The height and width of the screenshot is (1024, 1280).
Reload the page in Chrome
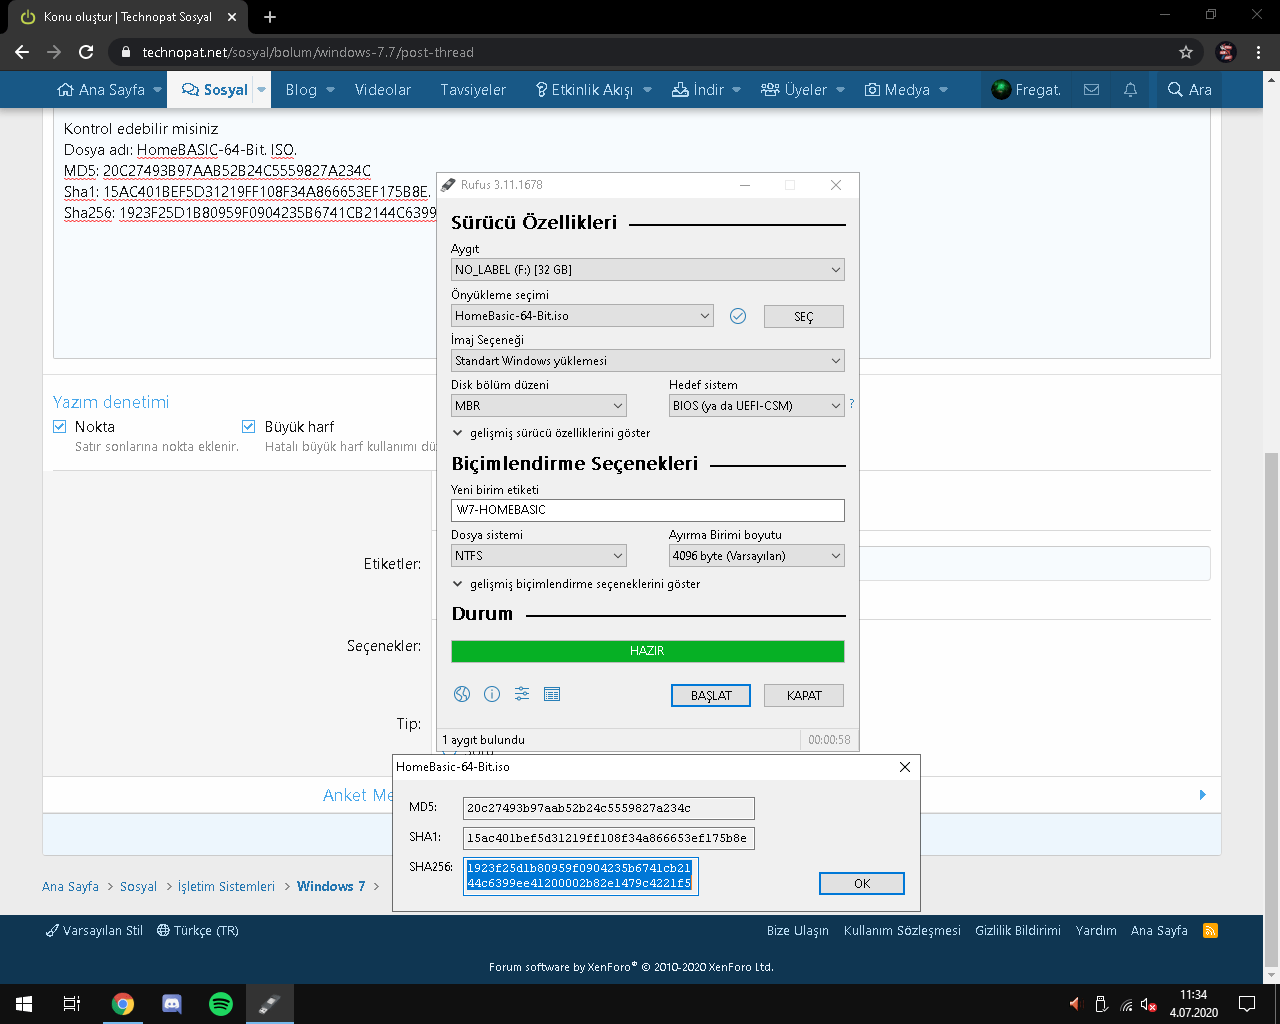86,52
